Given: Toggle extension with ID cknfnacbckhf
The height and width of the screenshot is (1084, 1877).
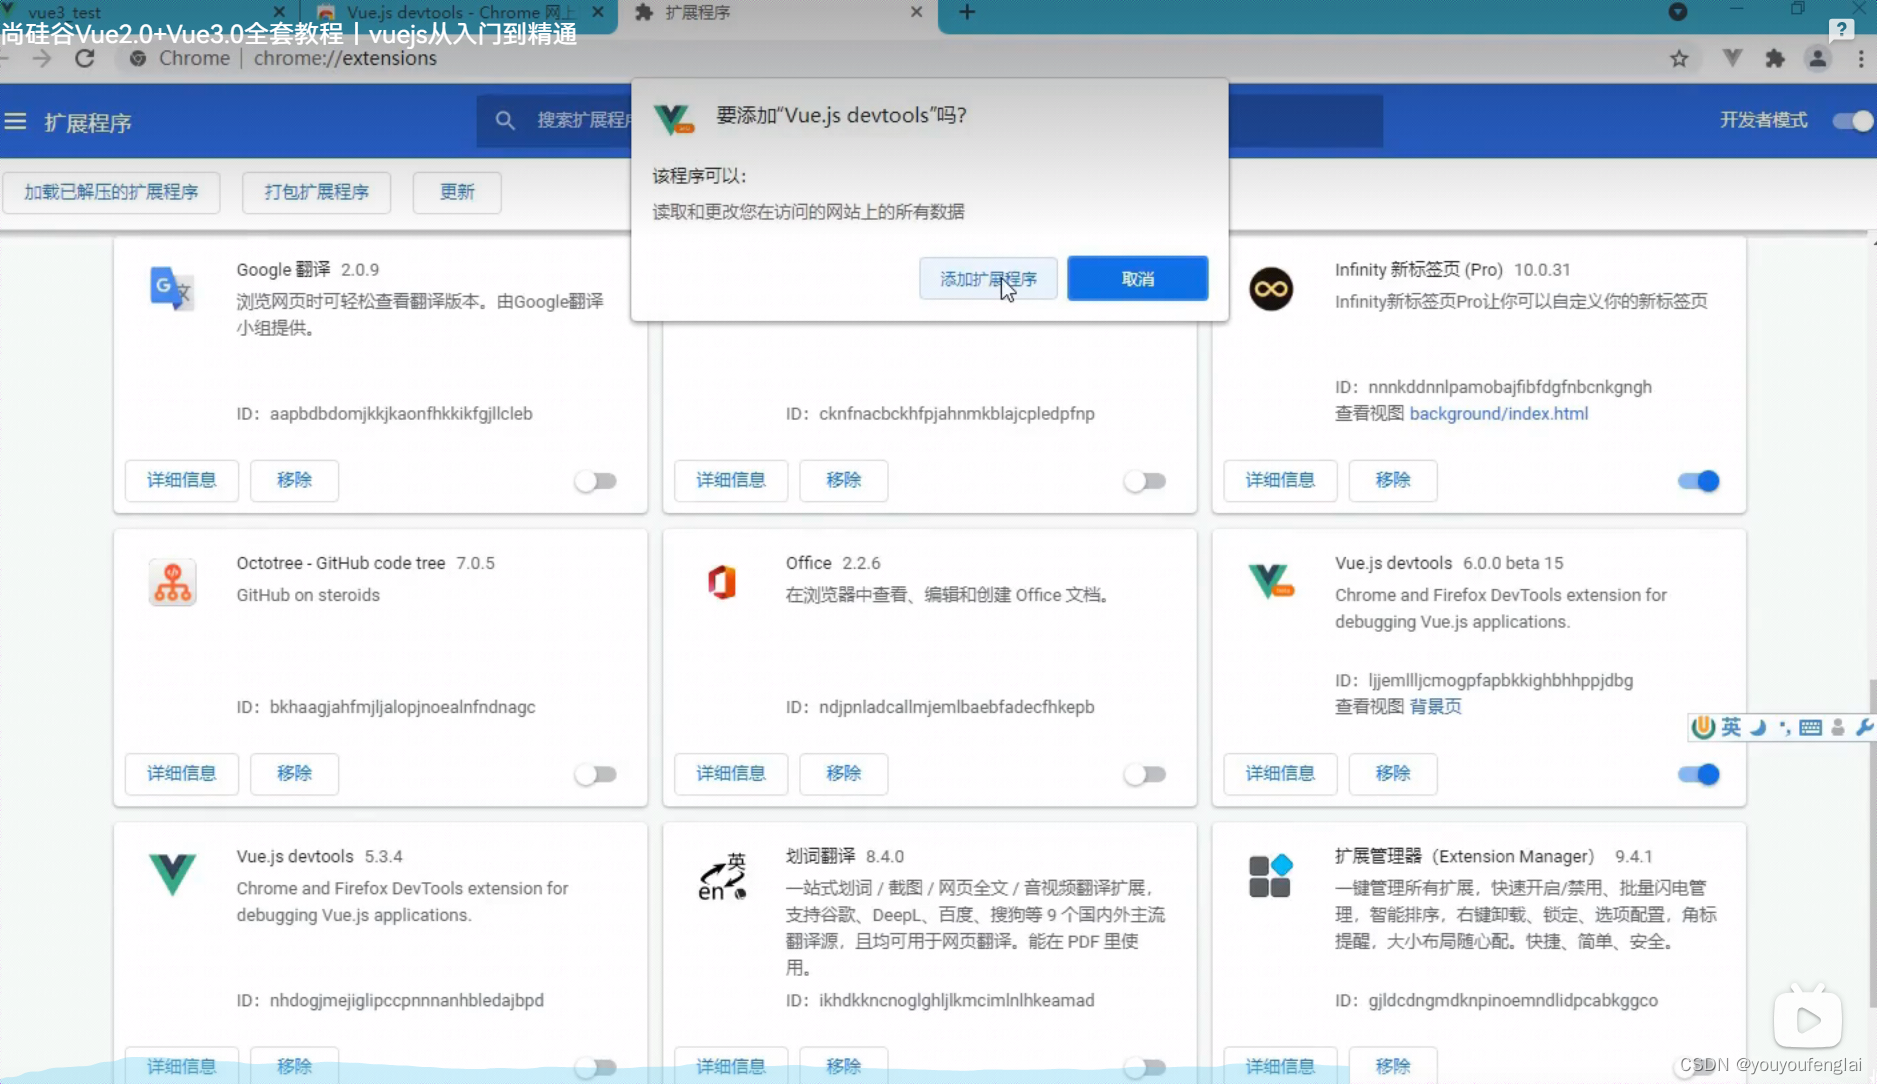Looking at the screenshot, I should coord(1145,481).
